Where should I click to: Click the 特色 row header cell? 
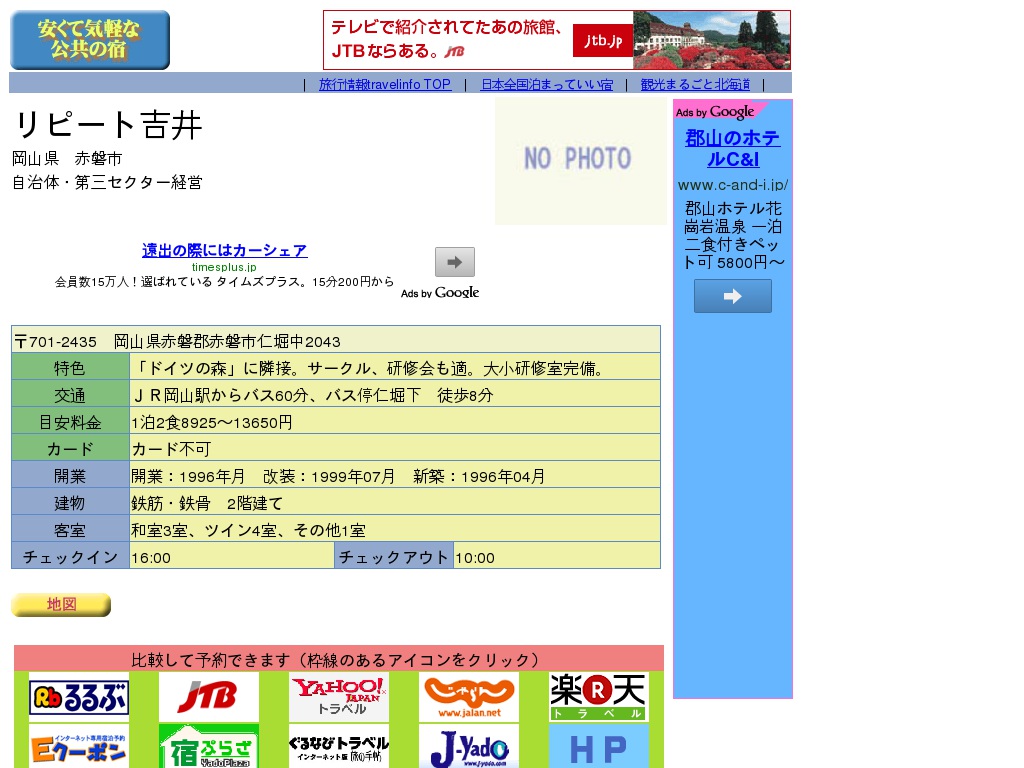coord(71,367)
